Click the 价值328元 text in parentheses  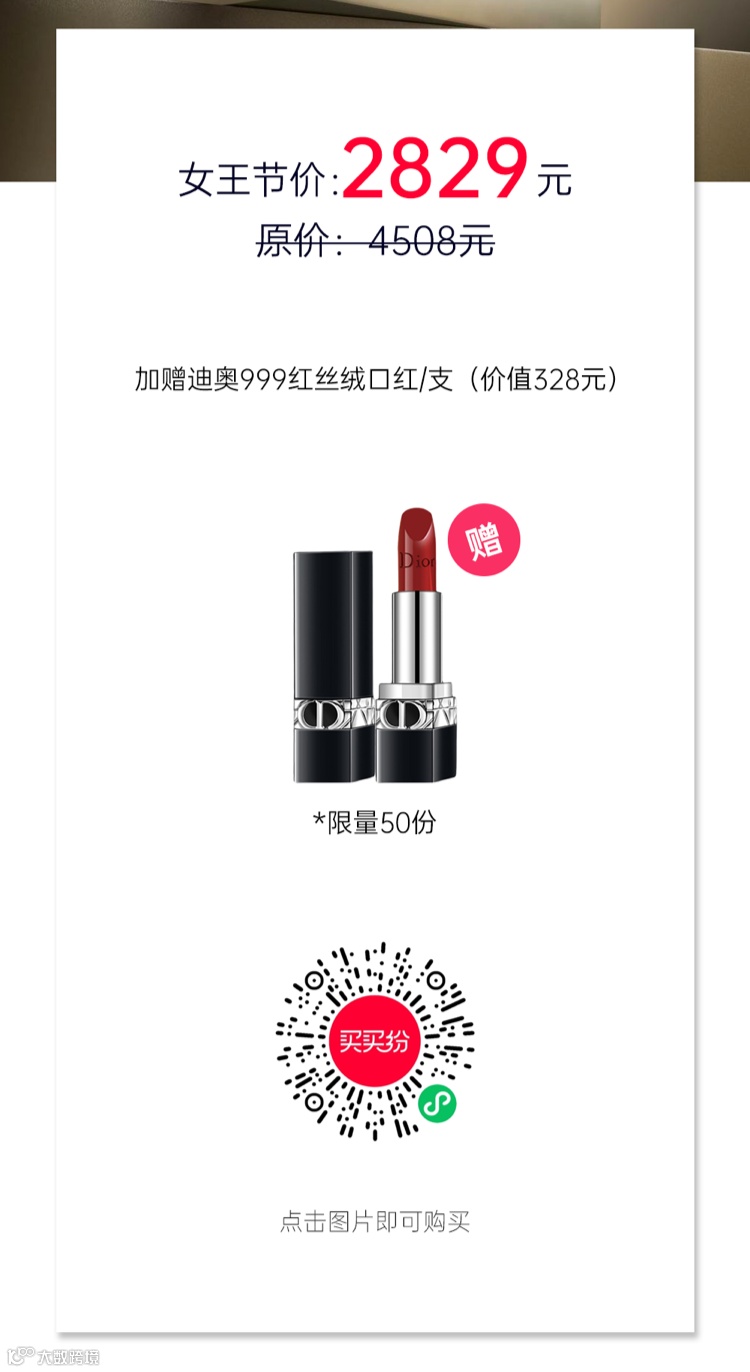(x=545, y=380)
